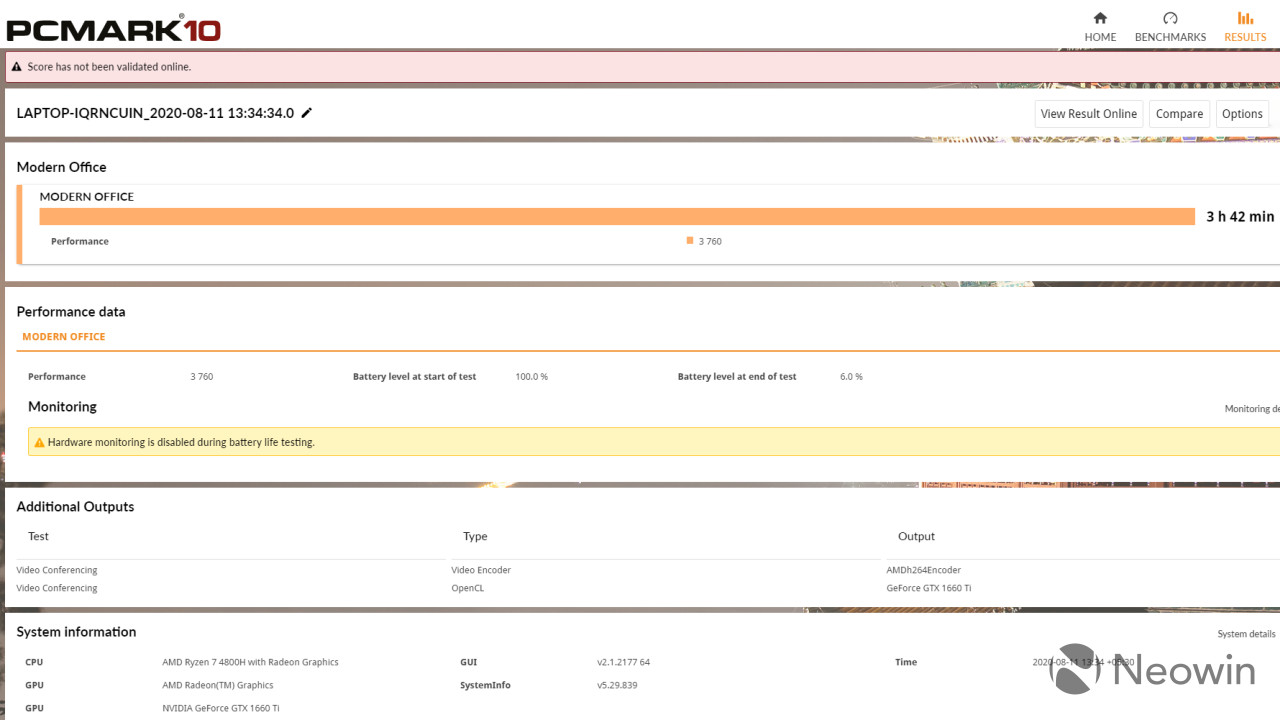Click the 3 760 value beside the result bar
Viewport: 1280px width, 720px height.
click(710, 242)
